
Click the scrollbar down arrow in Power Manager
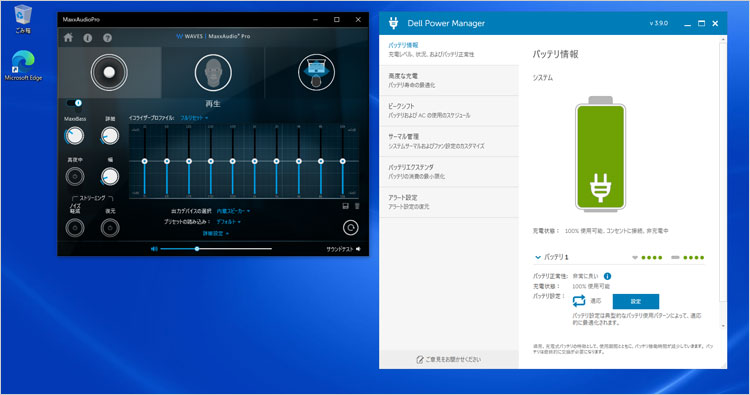tap(723, 326)
